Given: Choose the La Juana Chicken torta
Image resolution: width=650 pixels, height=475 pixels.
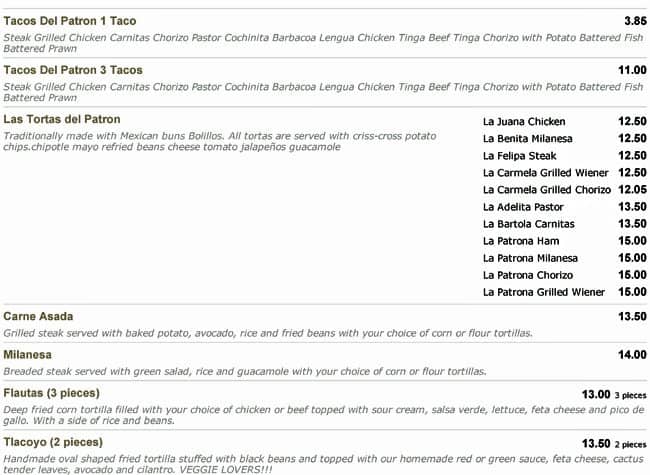Looking at the screenshot, I should point(523,122).
